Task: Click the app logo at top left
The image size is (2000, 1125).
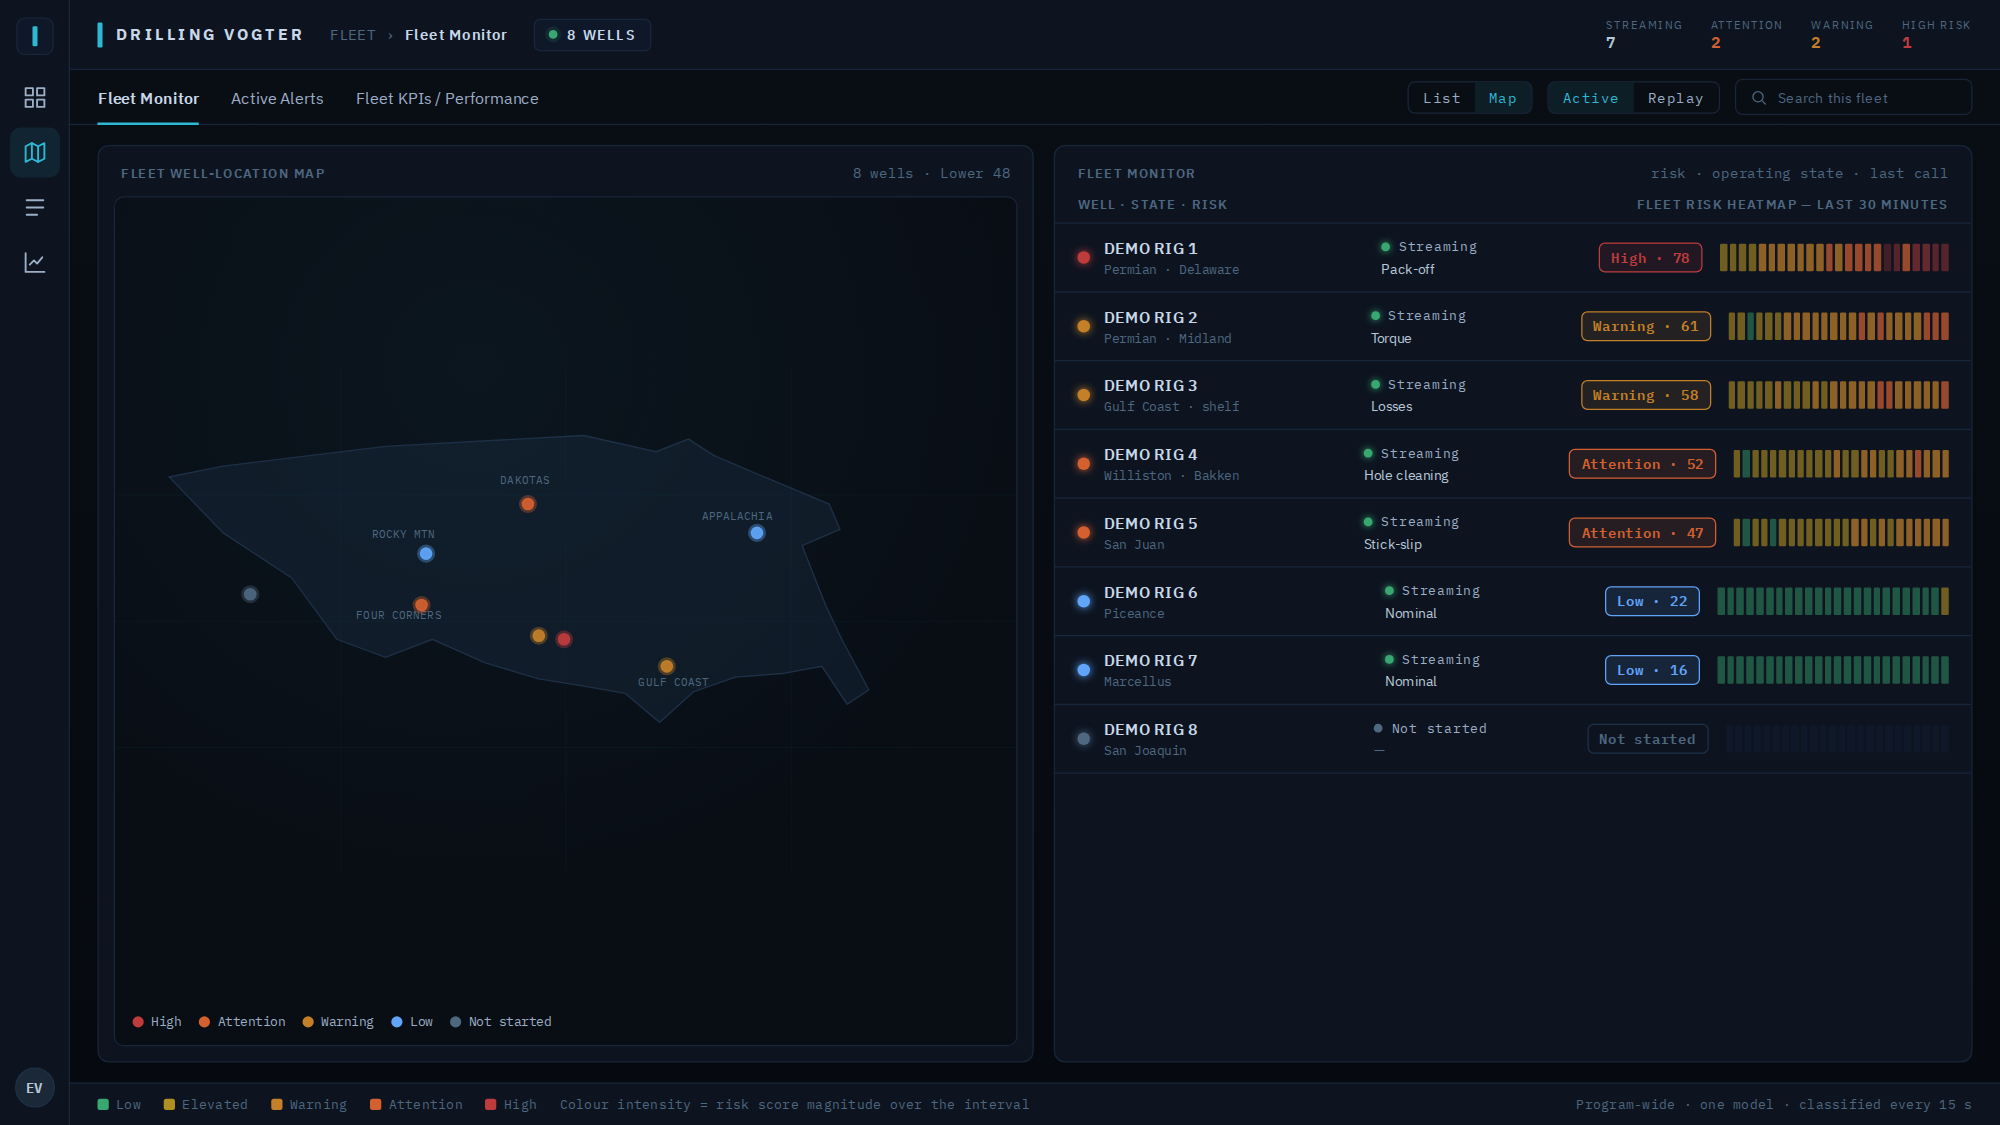Action: point(35,36)
